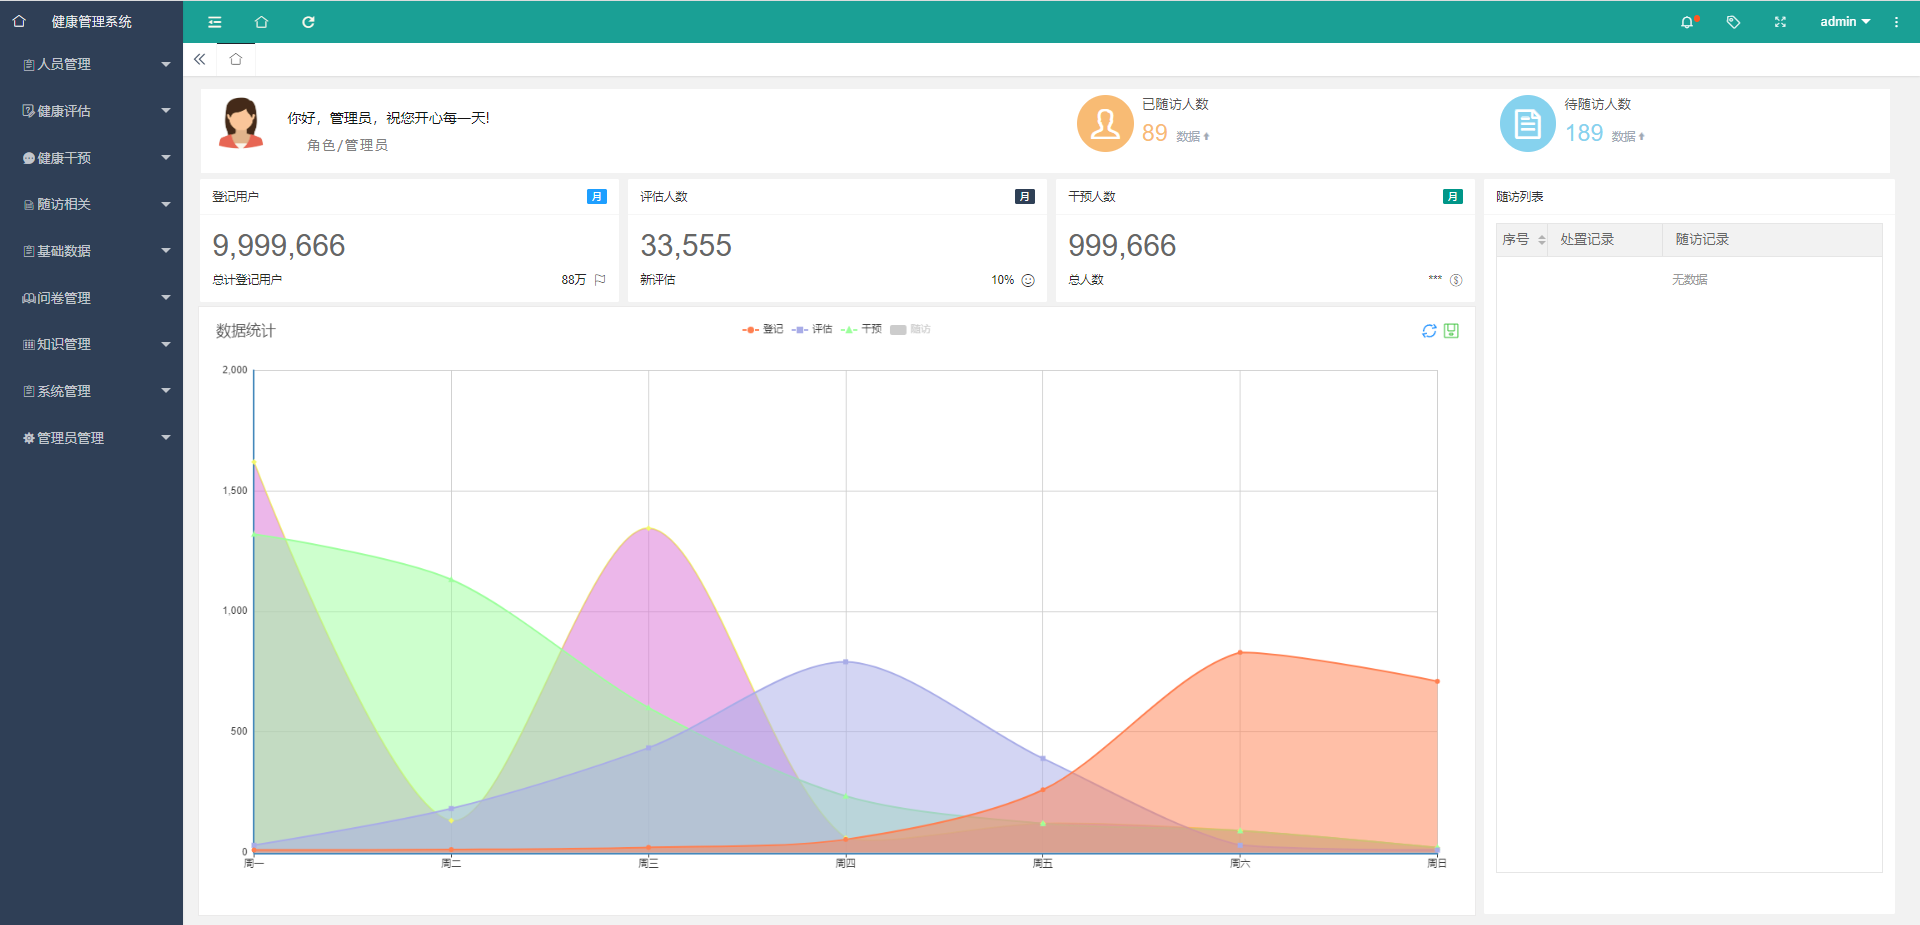The height and width of the screenshot is (925, 1920).
Task: Click the tag icon in header
Action: click(1733, 22)
